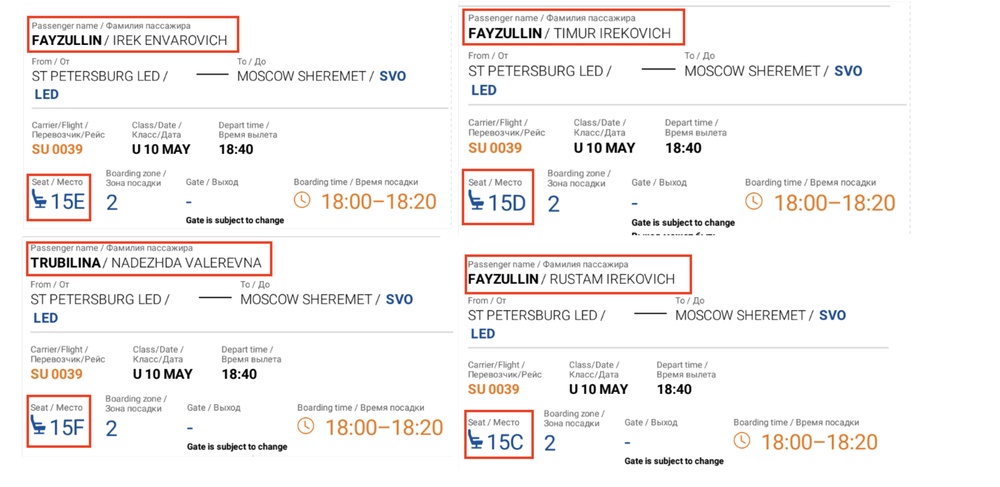1000x487 pixels.
Task: Click the clock icon on Rustam Irekovich's pass
Action: click(742, 440)
